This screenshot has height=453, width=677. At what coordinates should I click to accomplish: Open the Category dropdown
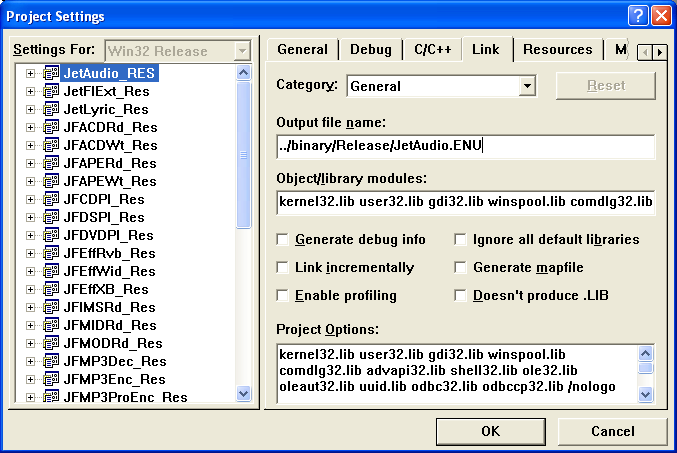527,86
